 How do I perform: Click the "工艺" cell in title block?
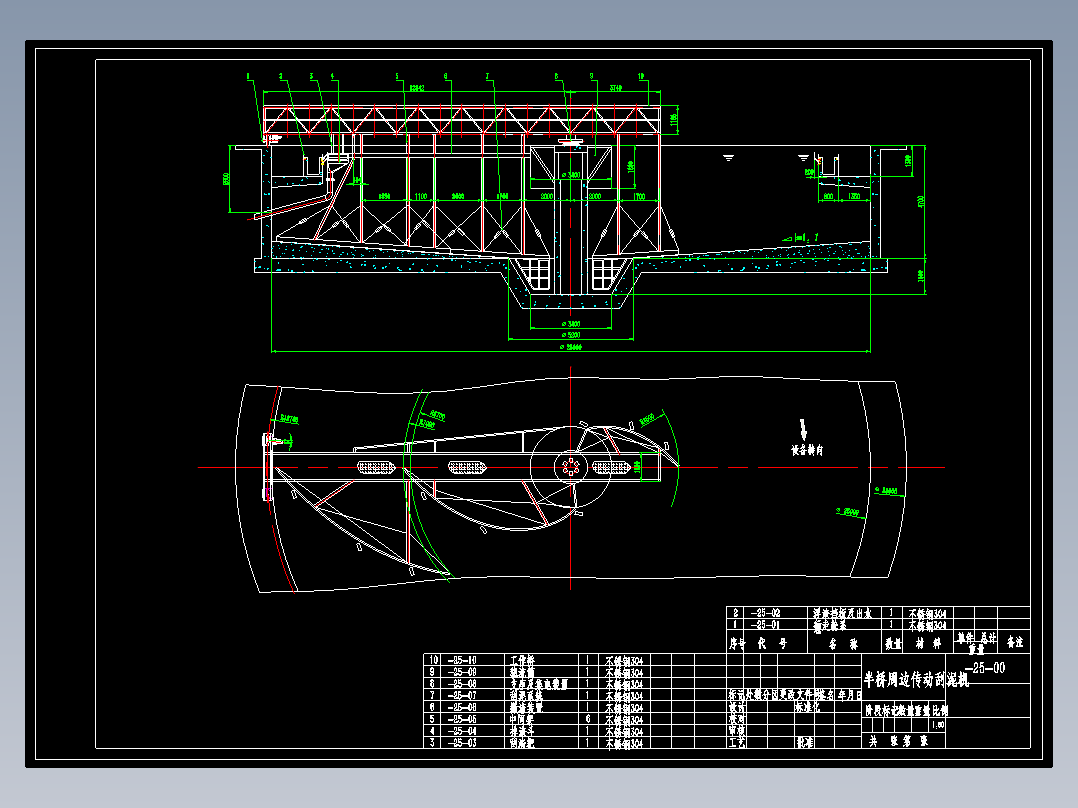pyautogui.click(x=737, y=743)
